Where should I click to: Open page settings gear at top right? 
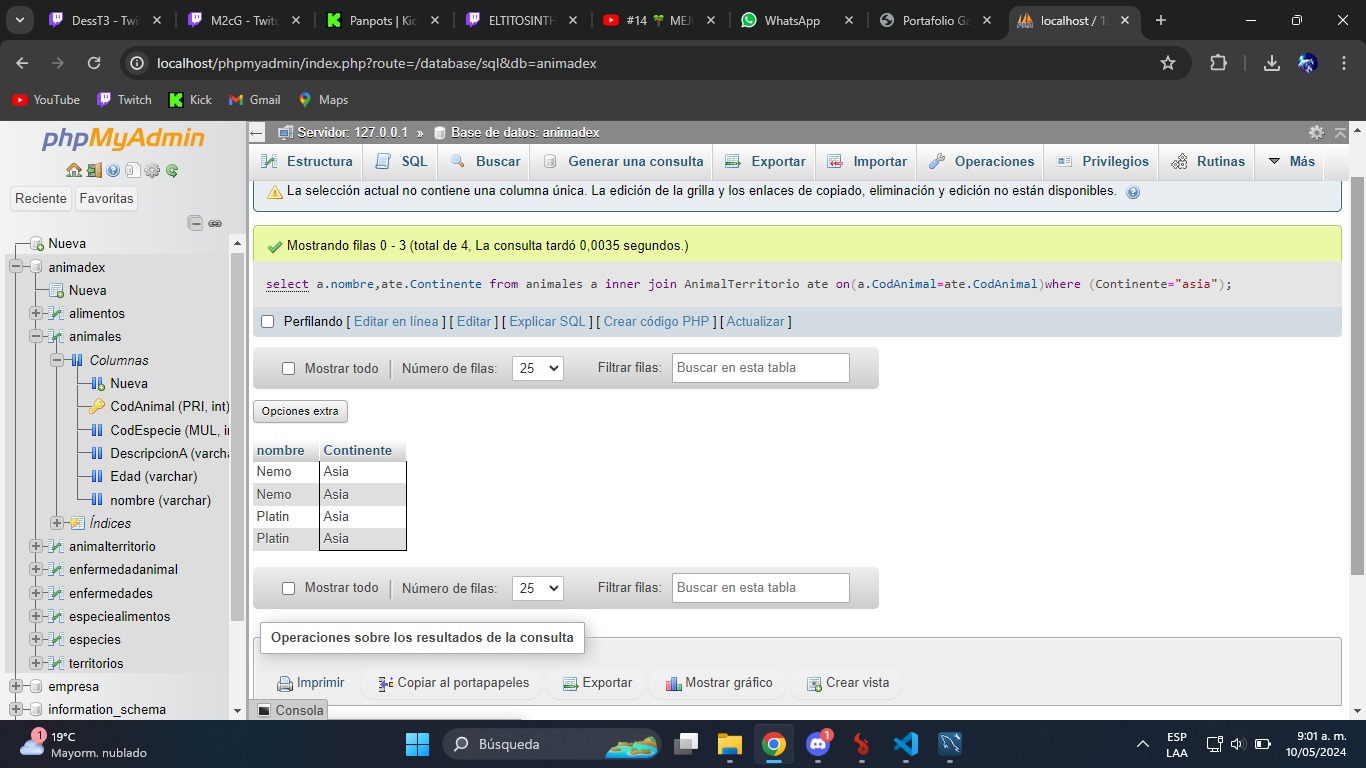click(1316, 132)
